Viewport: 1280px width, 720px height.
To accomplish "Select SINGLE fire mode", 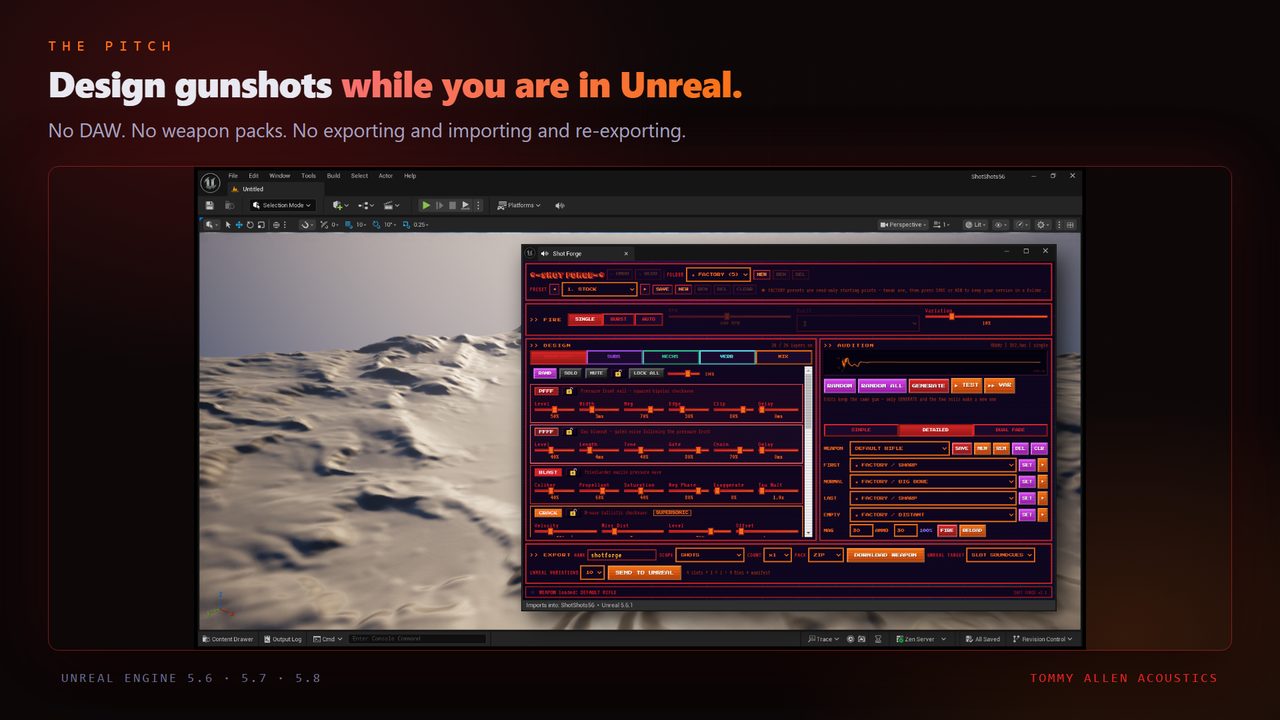I will pyautogui.click(x=585, y=319).
